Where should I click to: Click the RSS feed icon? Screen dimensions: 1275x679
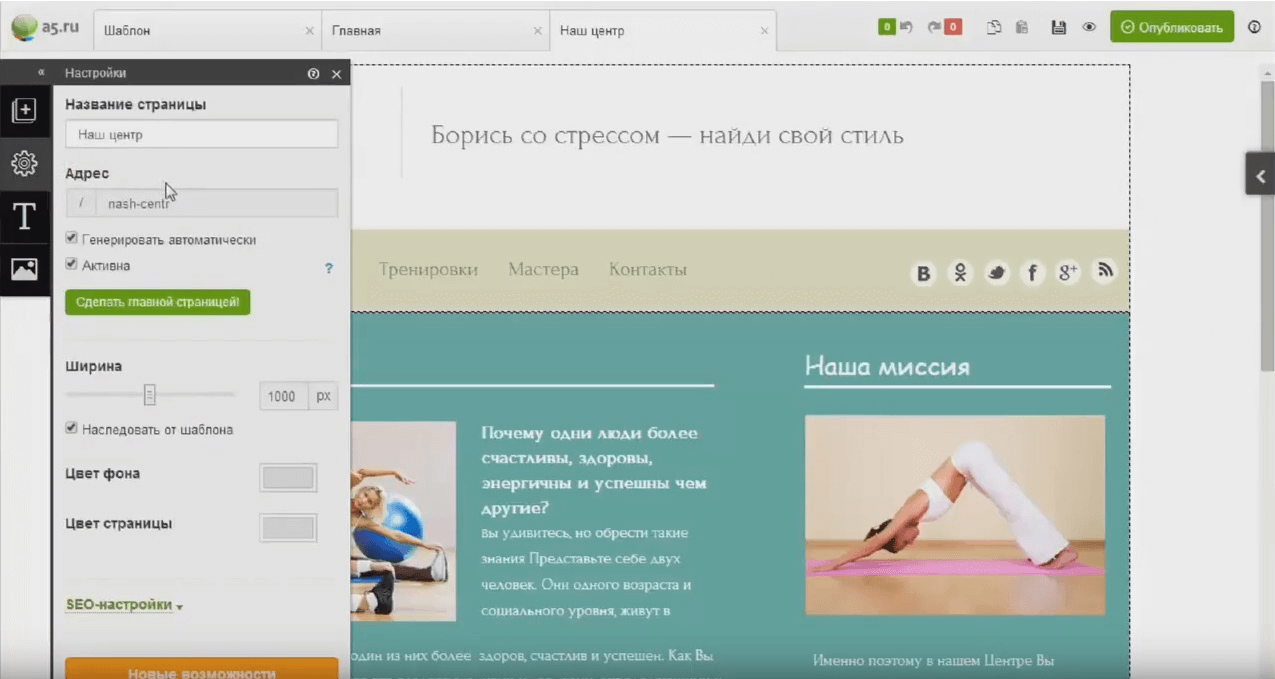click(1104, 270)
